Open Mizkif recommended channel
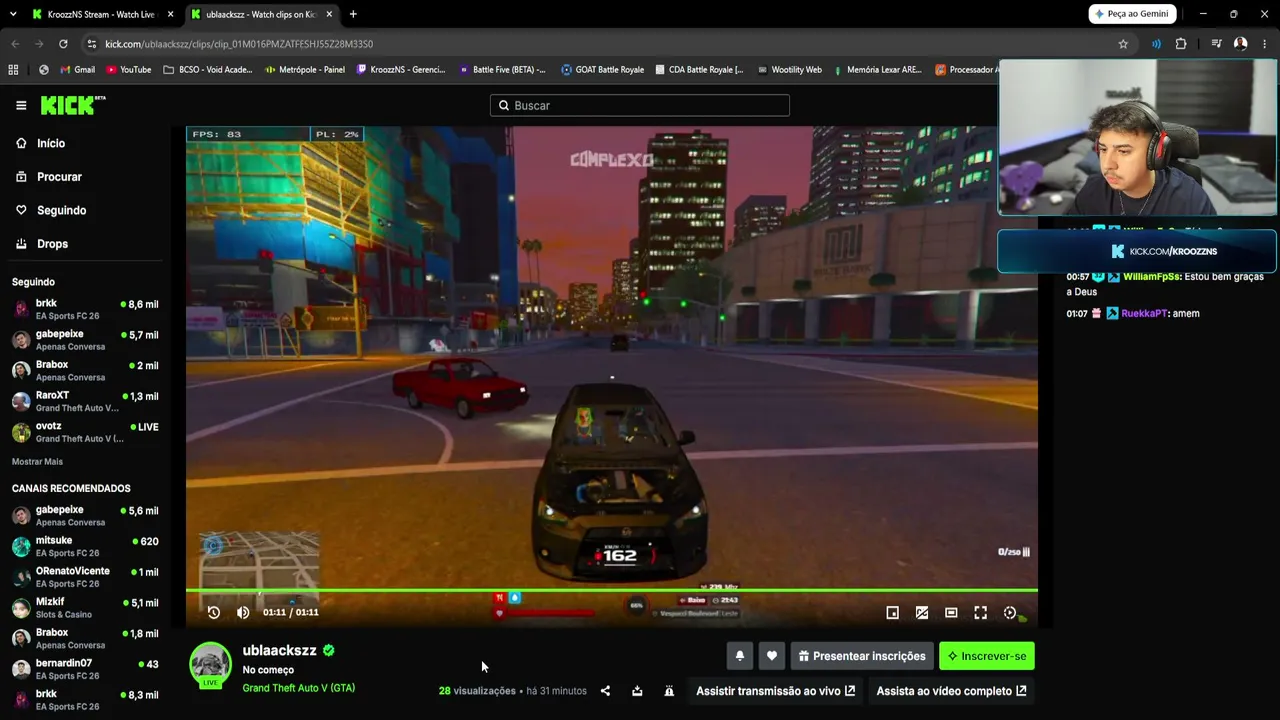The height and width of the screenshot is (720, 1280). [x=85, y=608]
